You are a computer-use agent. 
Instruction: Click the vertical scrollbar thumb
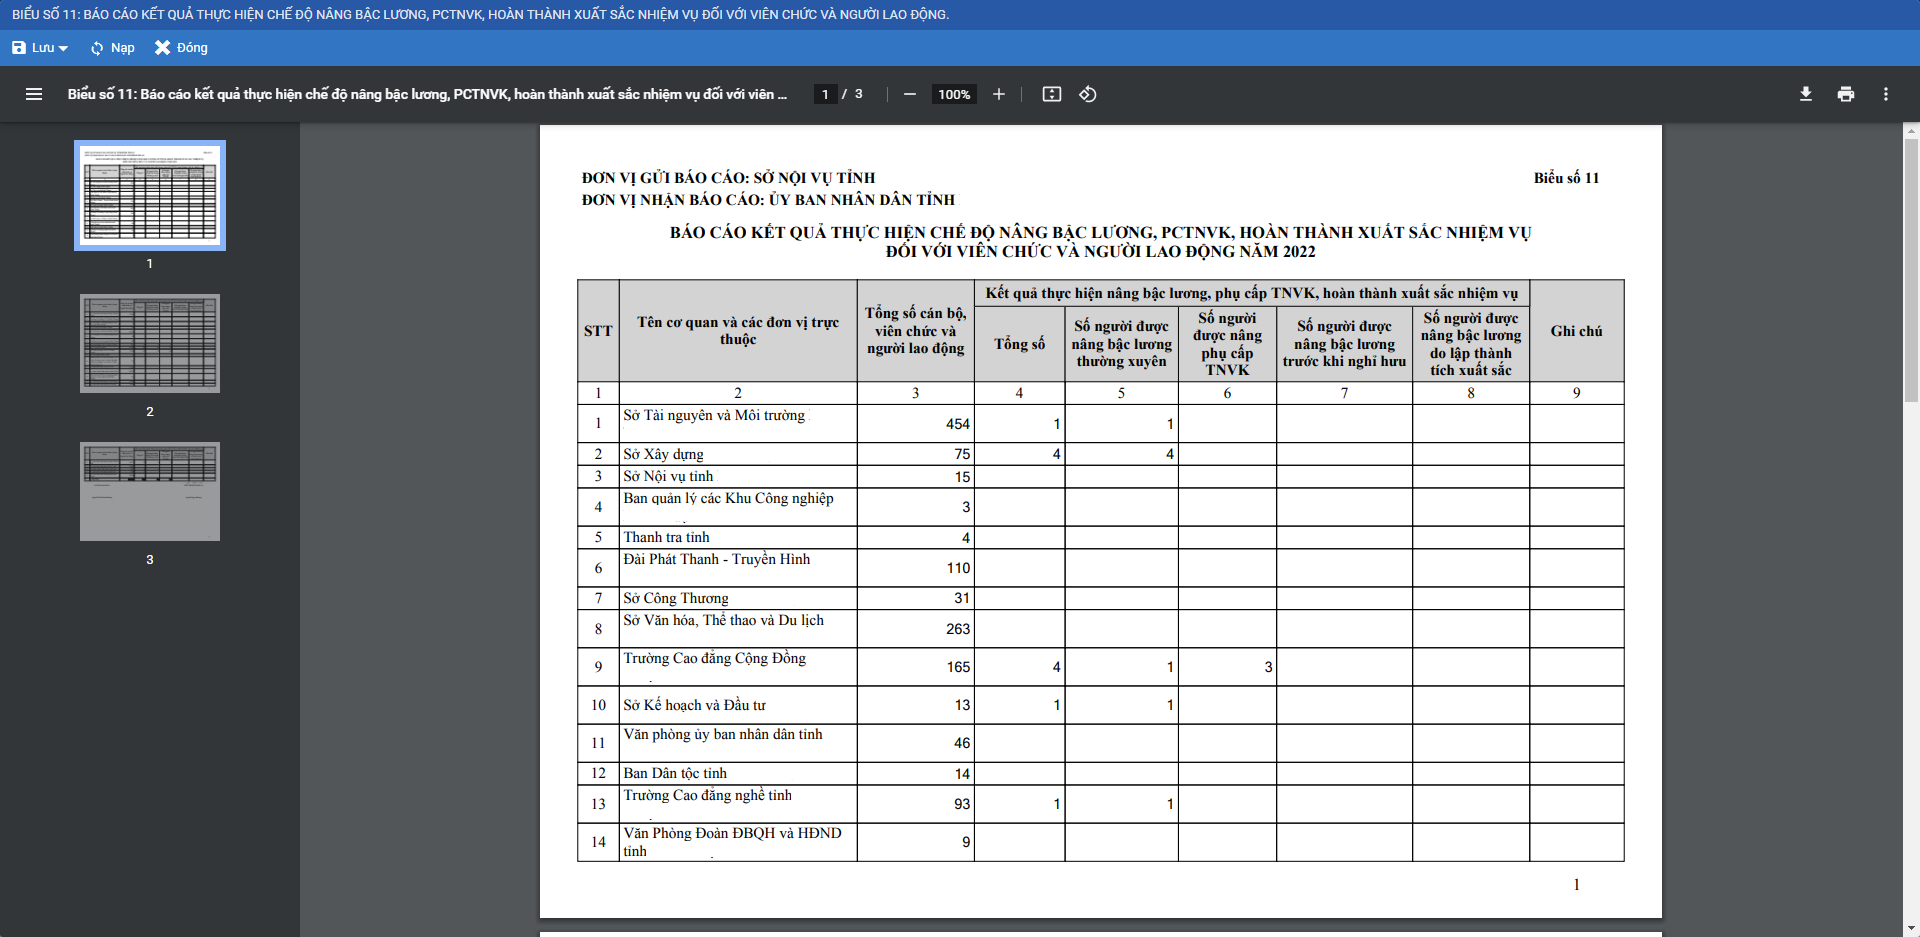[1911, 270]
